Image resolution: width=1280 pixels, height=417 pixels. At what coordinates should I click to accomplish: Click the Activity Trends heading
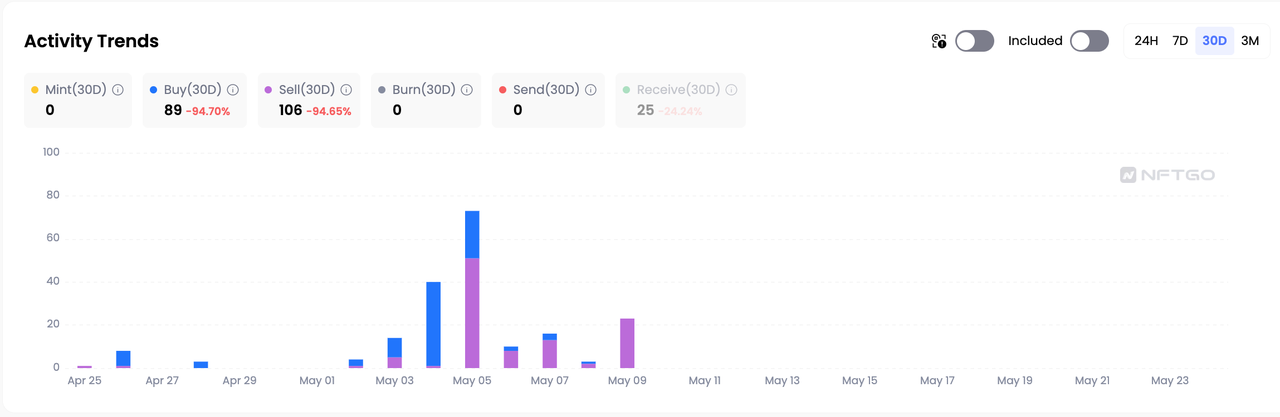pyautogui.click(x=91, y=41)
